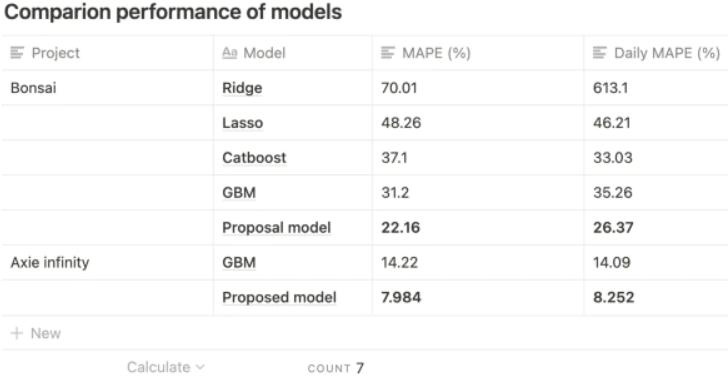Open the Lasso row page
Screen dimensions: 728x387
[x=243, y=123]
